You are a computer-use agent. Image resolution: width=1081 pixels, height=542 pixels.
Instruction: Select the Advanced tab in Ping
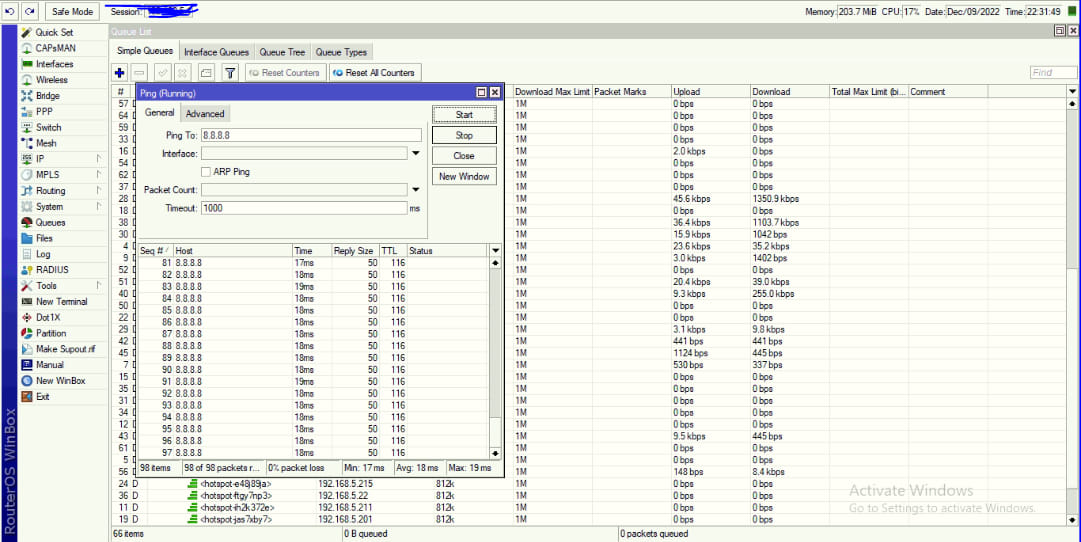(x=205, y=114)
